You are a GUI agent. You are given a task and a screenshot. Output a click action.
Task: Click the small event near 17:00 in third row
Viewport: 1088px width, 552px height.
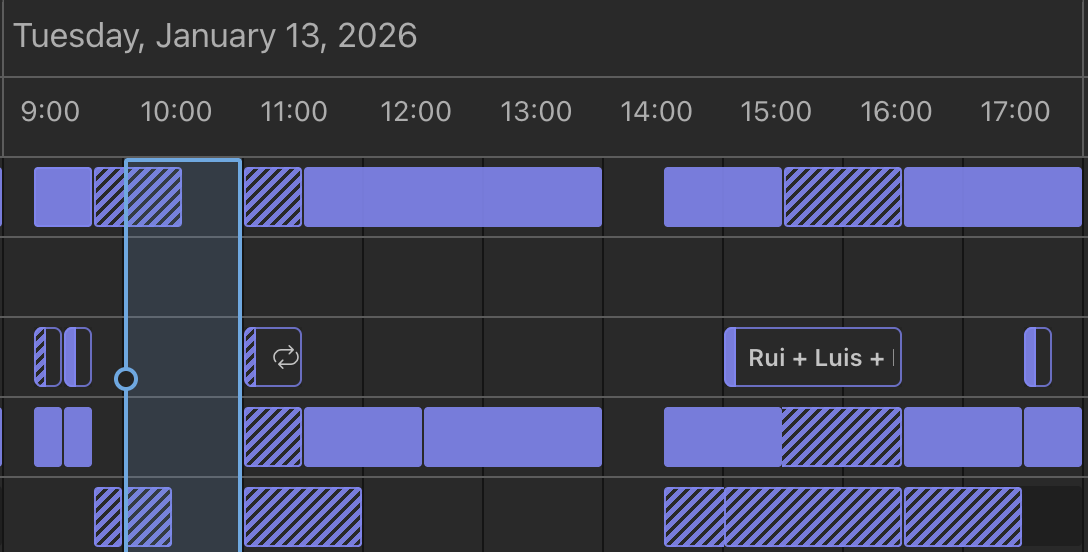click(1038, 357)
